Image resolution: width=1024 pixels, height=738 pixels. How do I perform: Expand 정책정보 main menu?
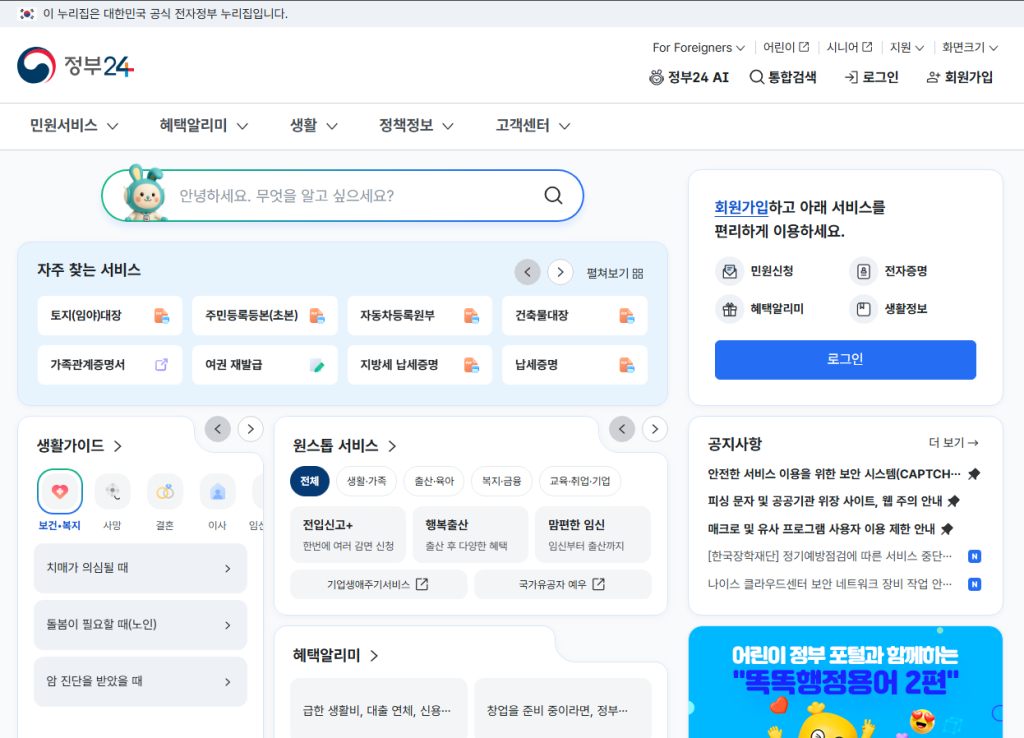(x=416, y=125)
